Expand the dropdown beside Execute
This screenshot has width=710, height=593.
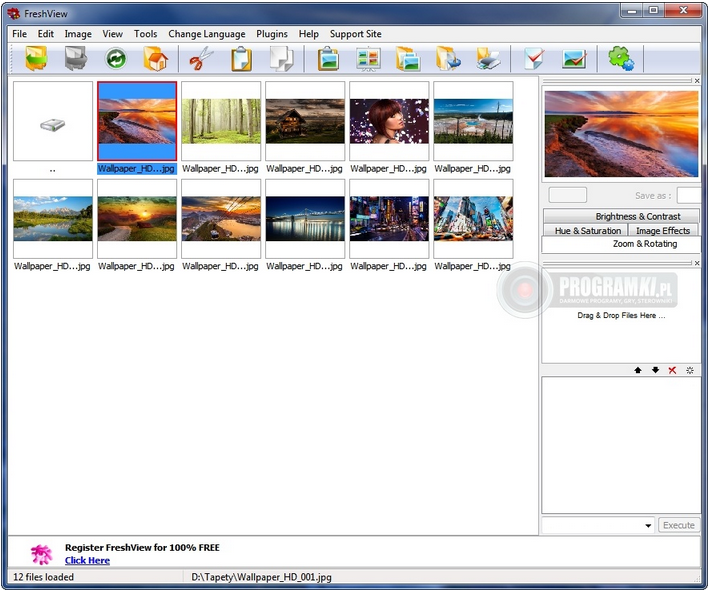[648, 525]
